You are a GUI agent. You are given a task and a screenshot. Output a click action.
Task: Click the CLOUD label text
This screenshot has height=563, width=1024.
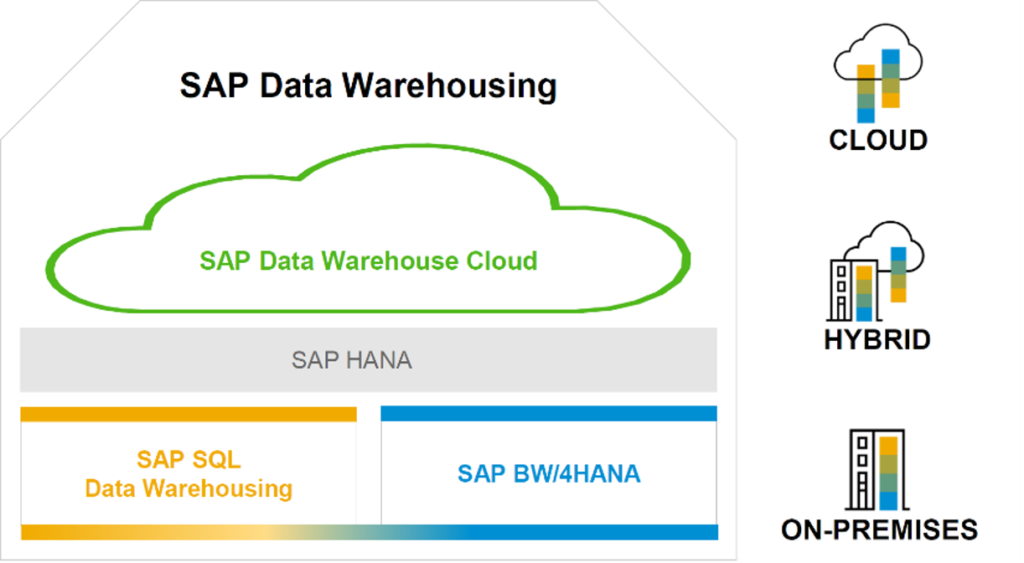pyautogui.click(x=878, y=140)
